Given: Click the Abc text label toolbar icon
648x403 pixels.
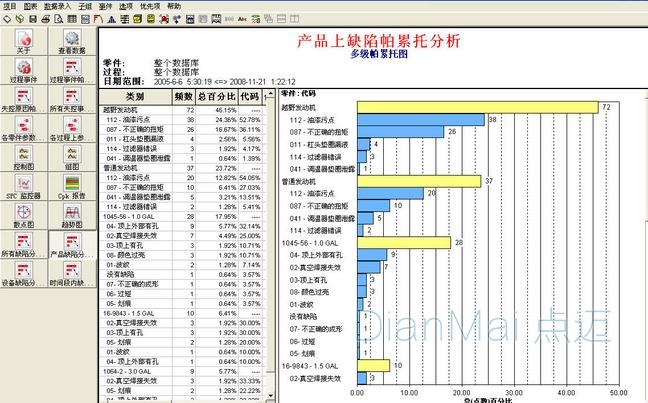Looking at the screenshot, I should click(242, 19).
